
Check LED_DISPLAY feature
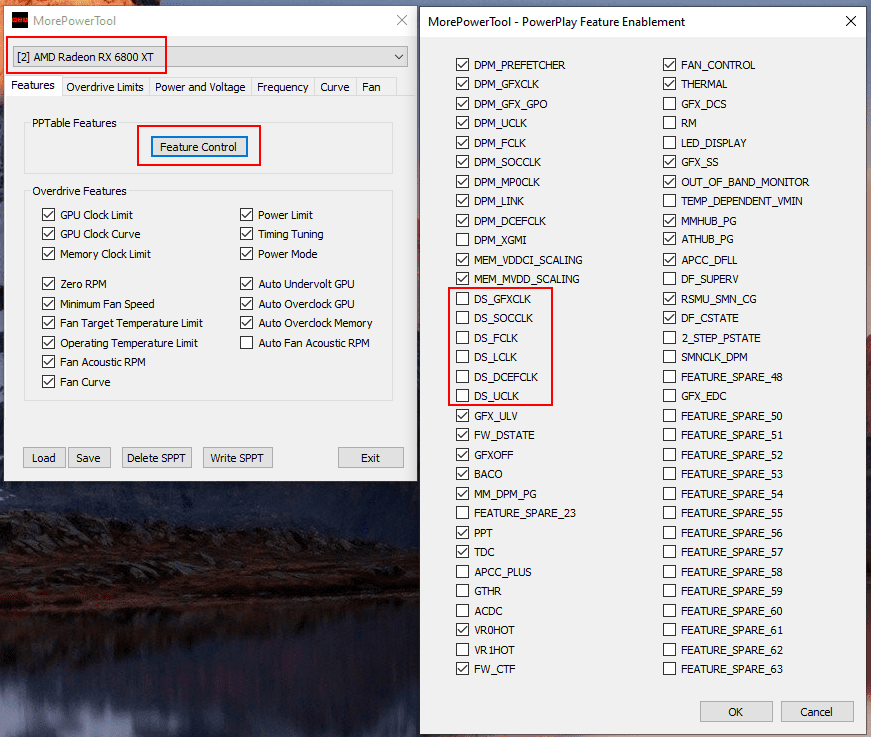669,143
